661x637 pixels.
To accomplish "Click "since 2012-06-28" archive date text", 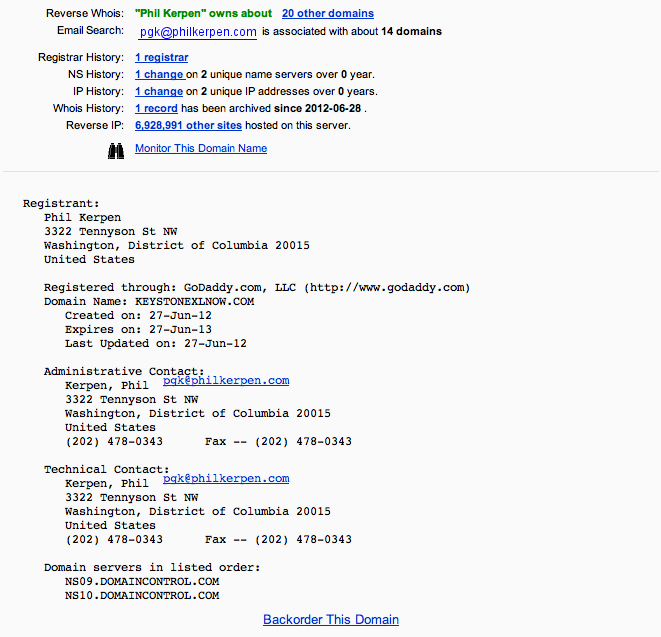I will click(317, 108).
